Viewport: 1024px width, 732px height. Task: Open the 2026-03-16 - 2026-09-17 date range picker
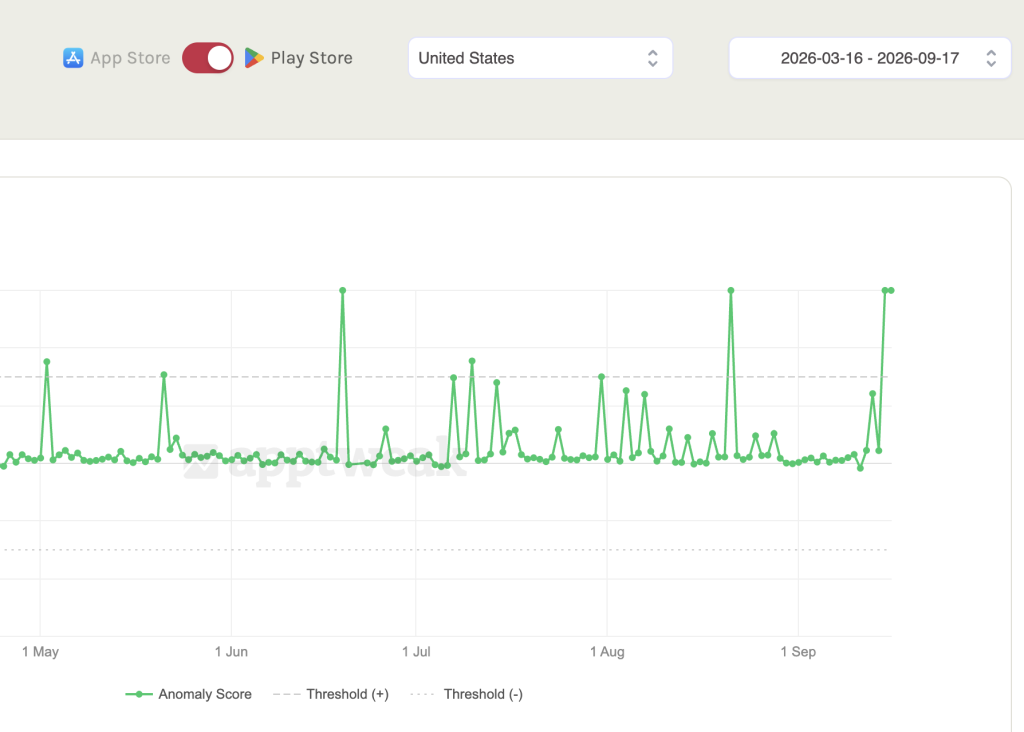pos(870,58)
